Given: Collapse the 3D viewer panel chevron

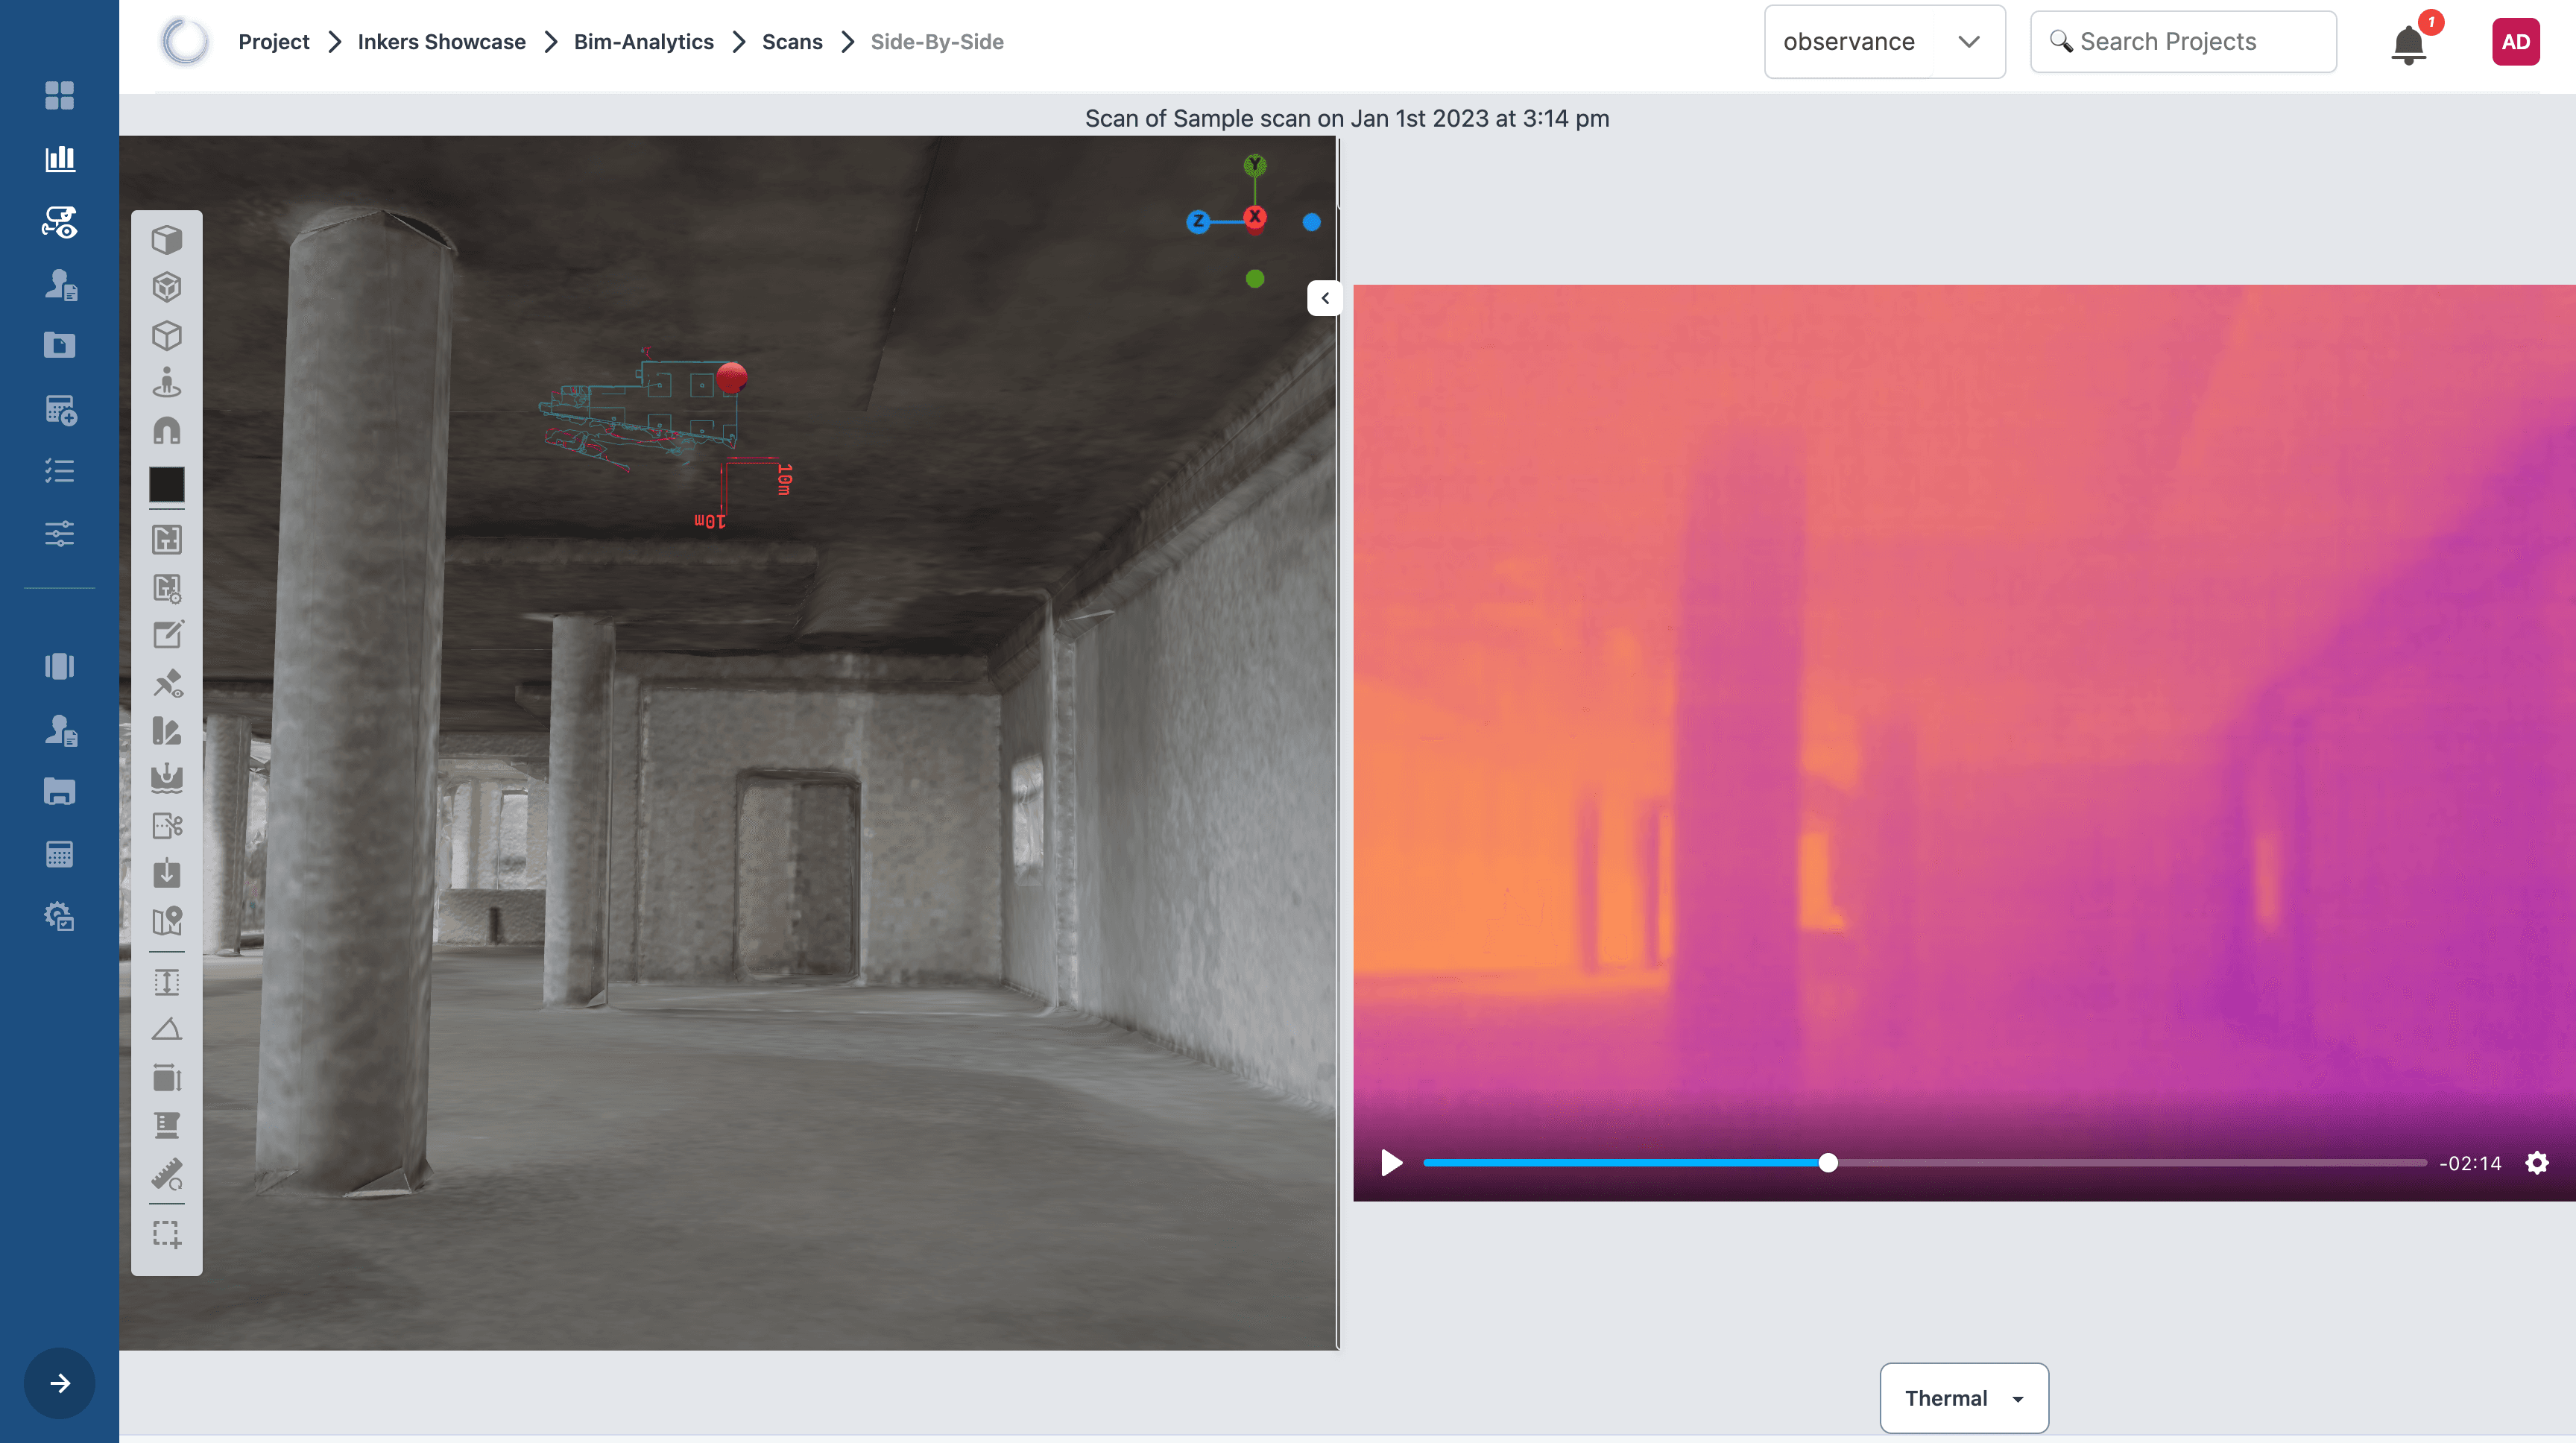Looking at the screenshot, I should pos(1325,298).
